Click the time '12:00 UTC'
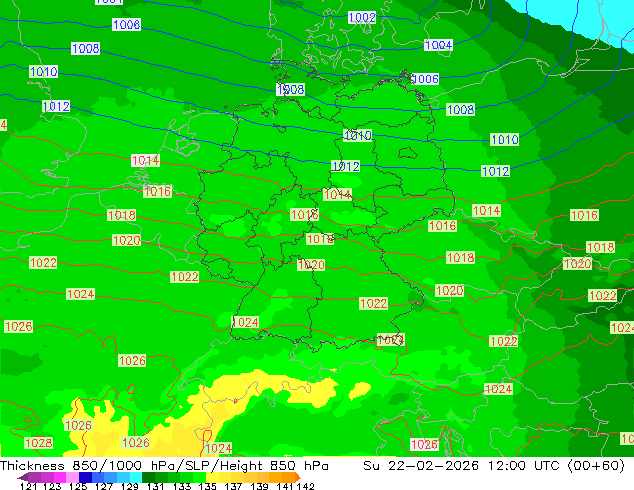634x490 pixels. pos(524,466)
